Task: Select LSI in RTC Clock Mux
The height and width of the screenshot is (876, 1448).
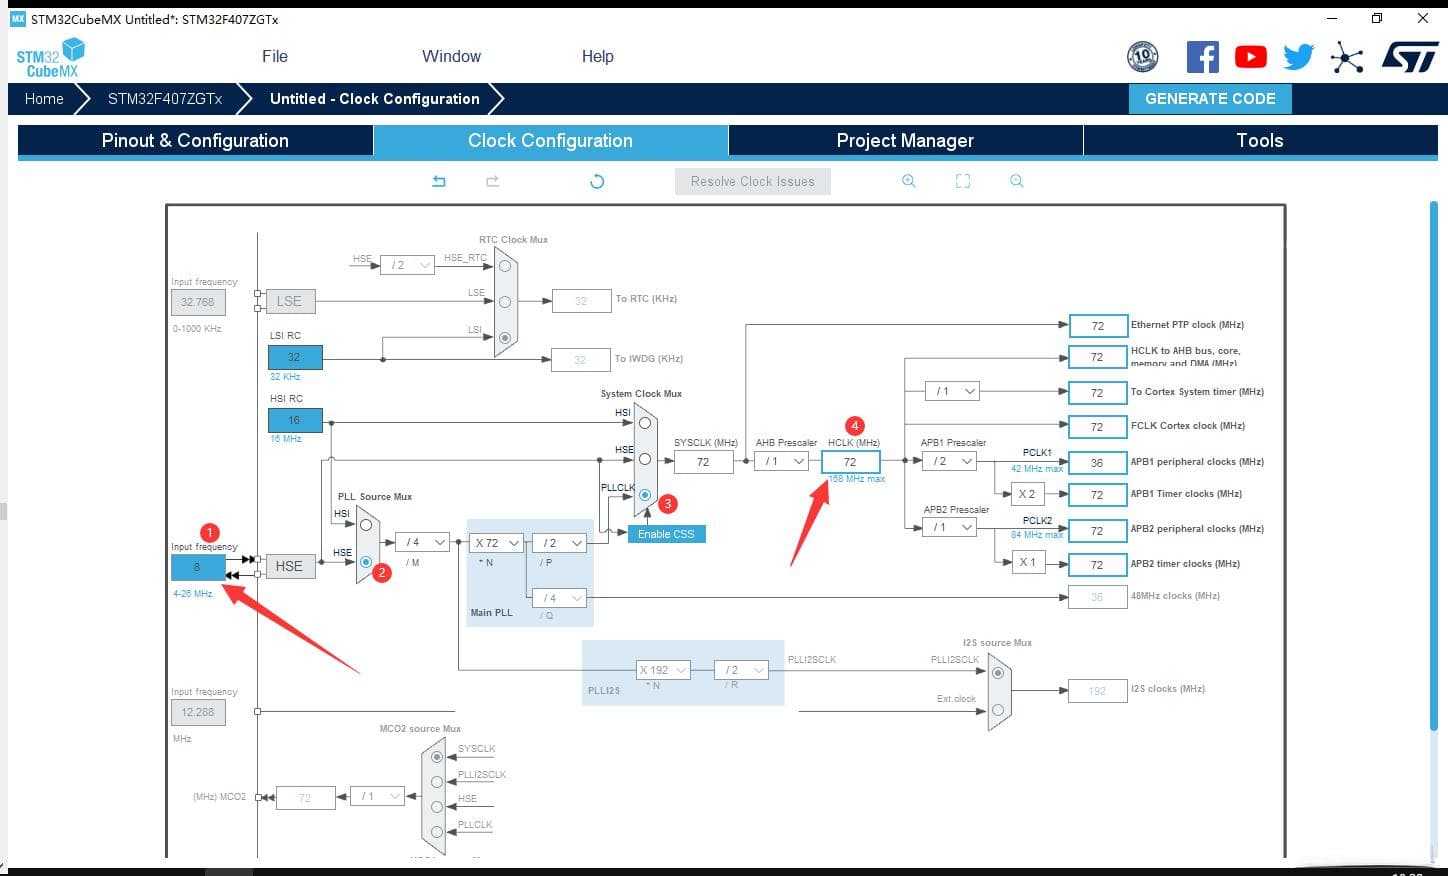Action: click(x=505, y=338)
